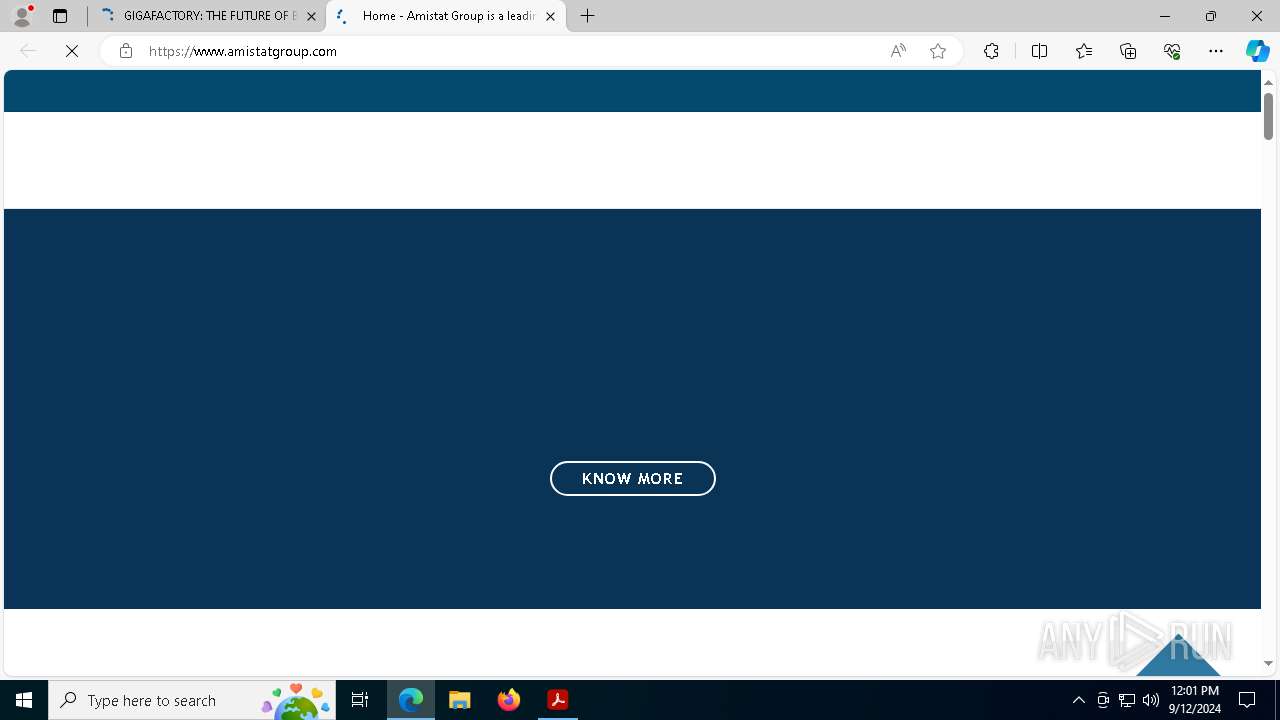Close the GIGAFACTORY tab
Image resolution: width=1280 pixels, height=720 pixels.
[x=311, y=16]
